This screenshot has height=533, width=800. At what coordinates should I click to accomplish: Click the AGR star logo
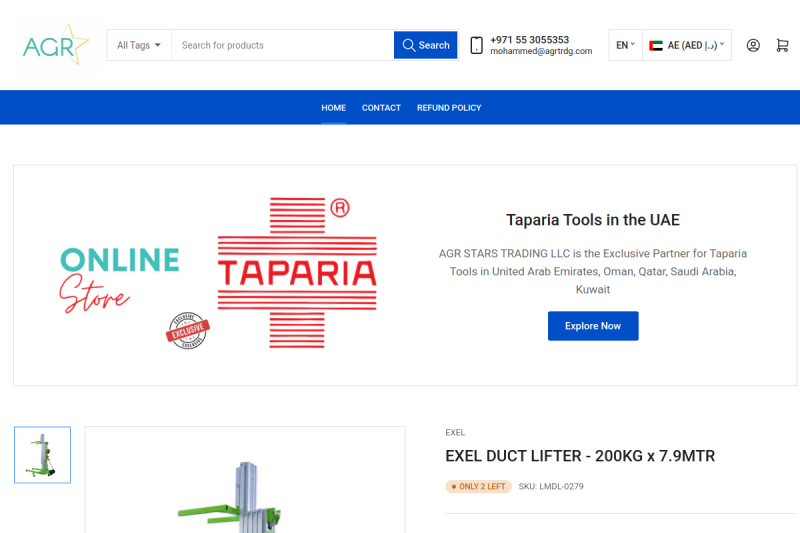click(56, 45)
